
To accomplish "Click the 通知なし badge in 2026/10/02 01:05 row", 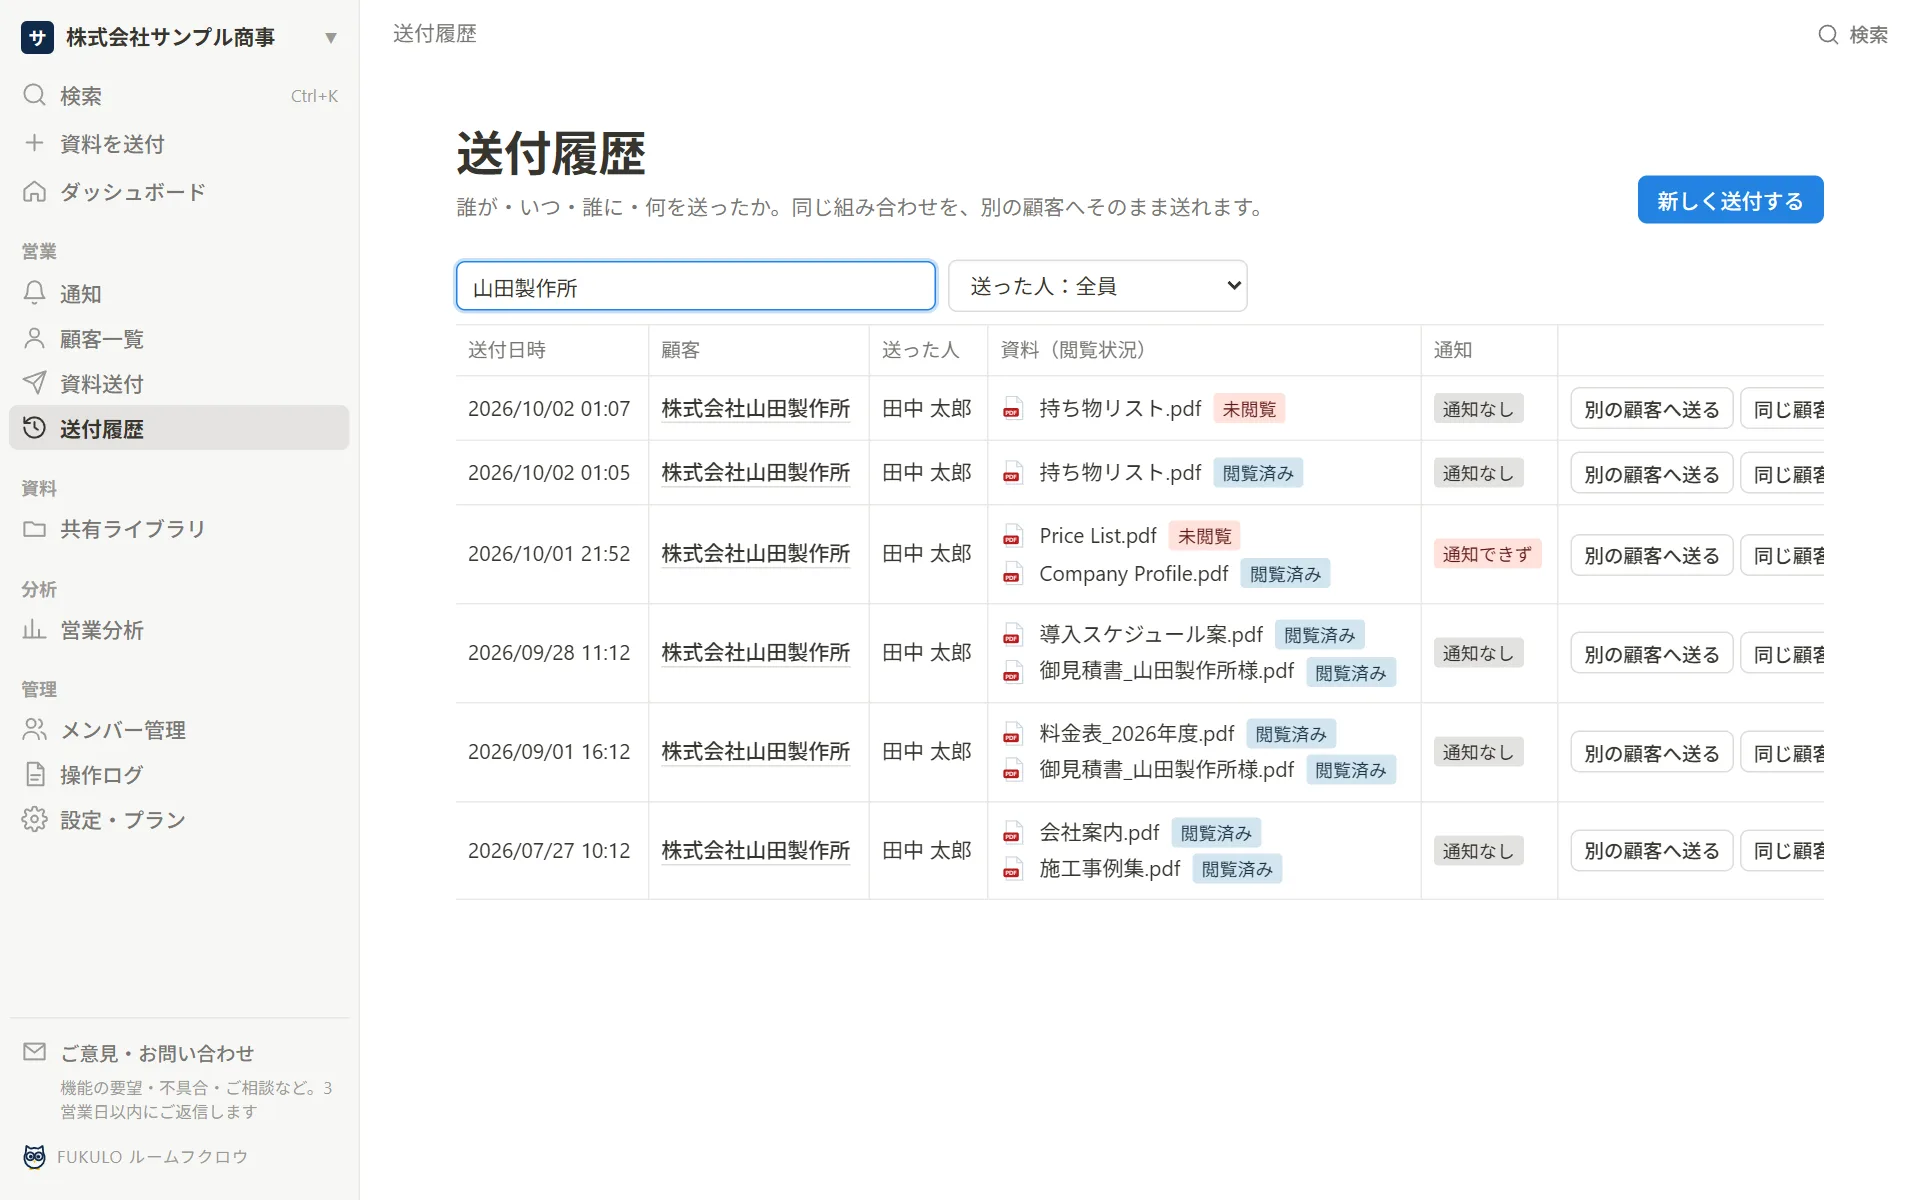I will pyautogui.click(x=1478, y=473).
